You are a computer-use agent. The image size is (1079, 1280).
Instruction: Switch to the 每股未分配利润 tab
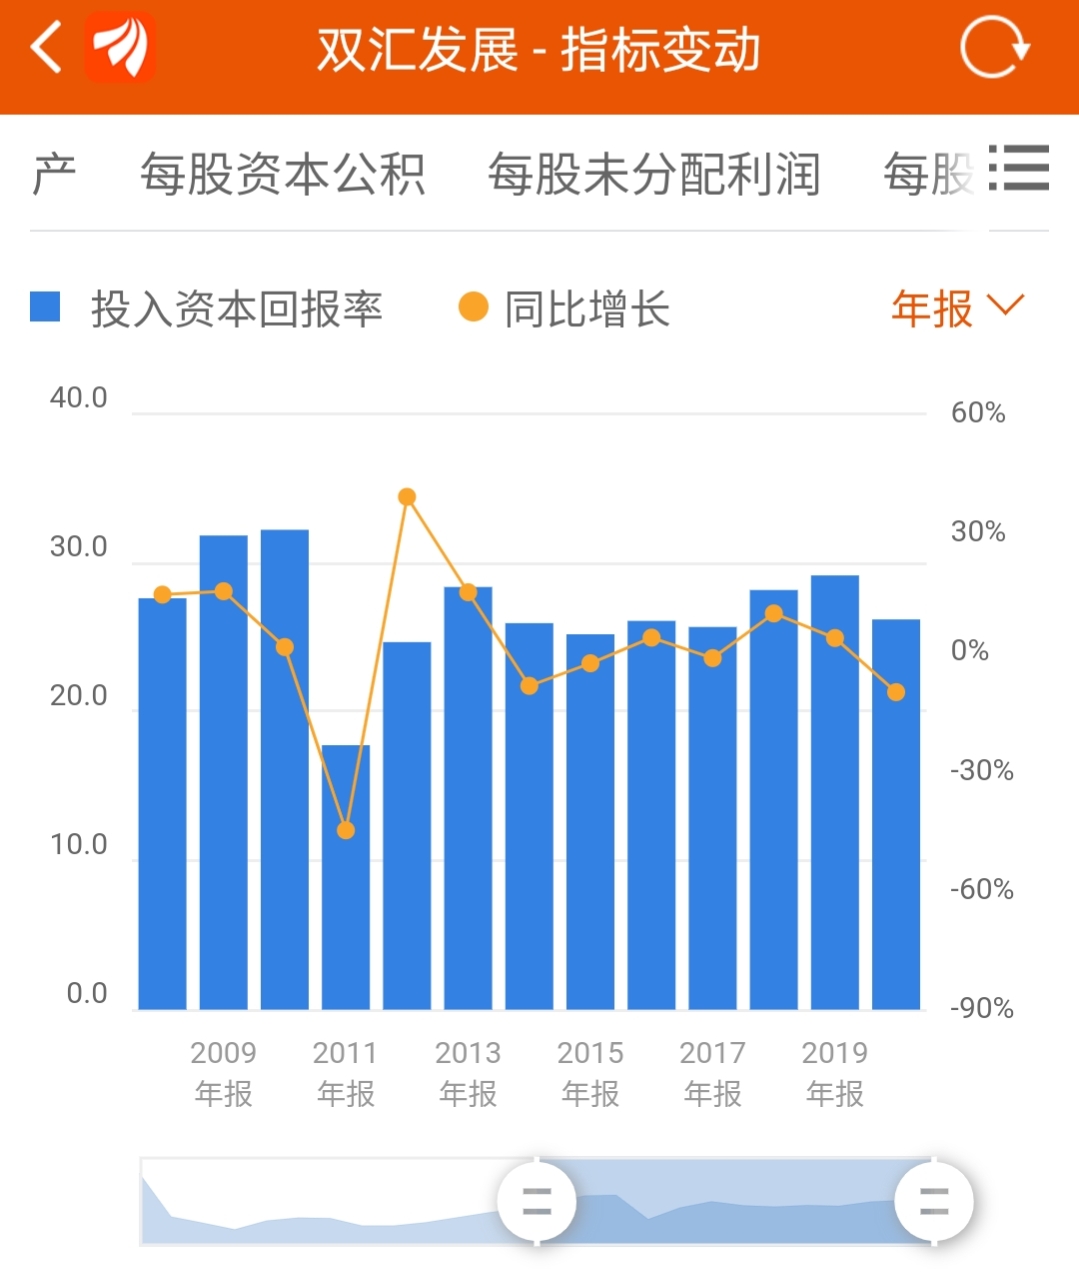coord(652,172)
